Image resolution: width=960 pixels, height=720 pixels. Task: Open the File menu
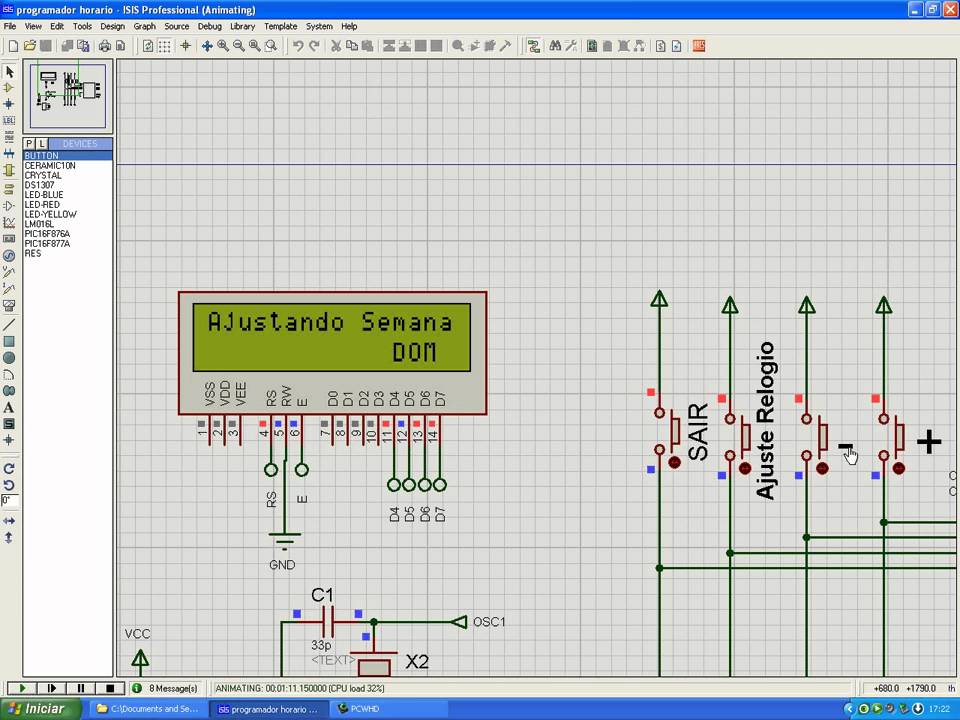[10, 26]
